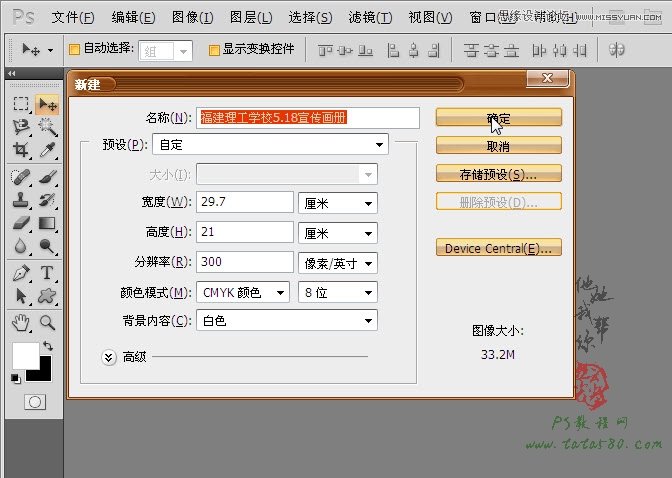Select the Eraser tool
The image size is (672, 478).
point(21,223)
